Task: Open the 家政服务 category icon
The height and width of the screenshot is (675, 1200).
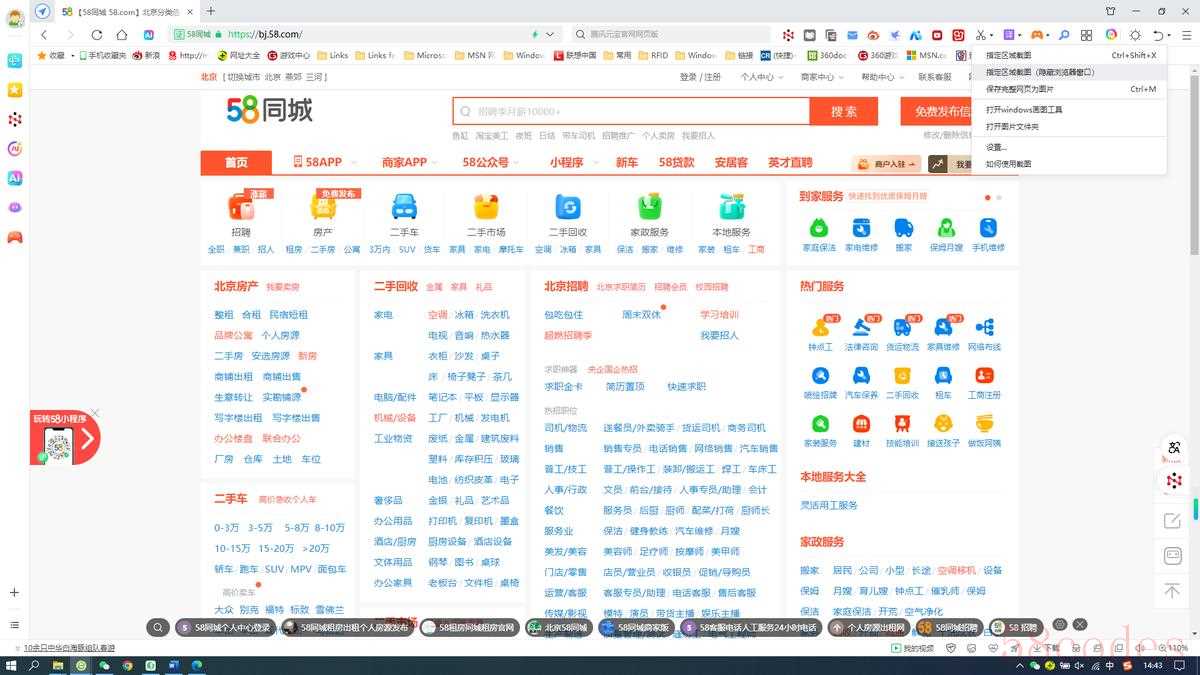Action: click(x=650, y=207)
